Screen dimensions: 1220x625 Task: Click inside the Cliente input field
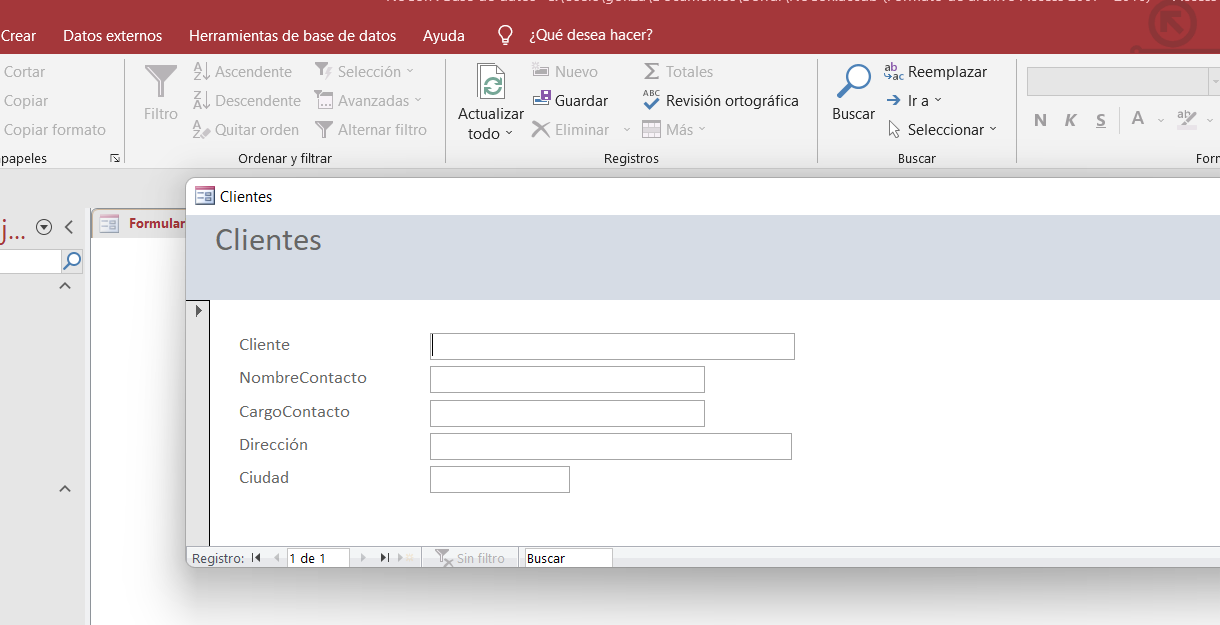click(610, 346)
